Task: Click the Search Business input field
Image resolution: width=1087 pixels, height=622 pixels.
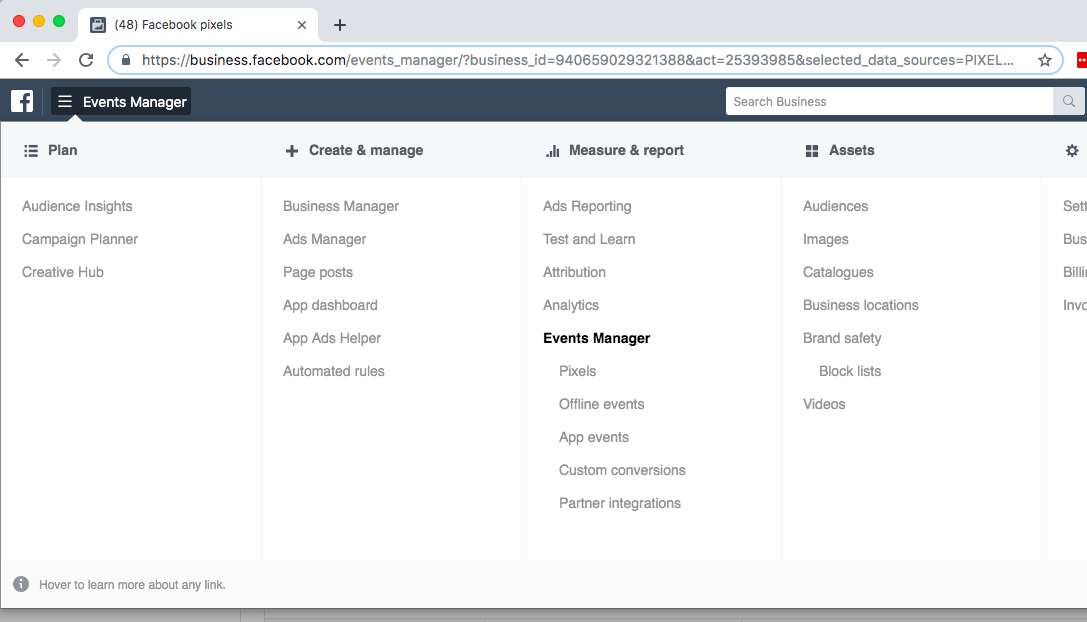Action: click(889, 101)
